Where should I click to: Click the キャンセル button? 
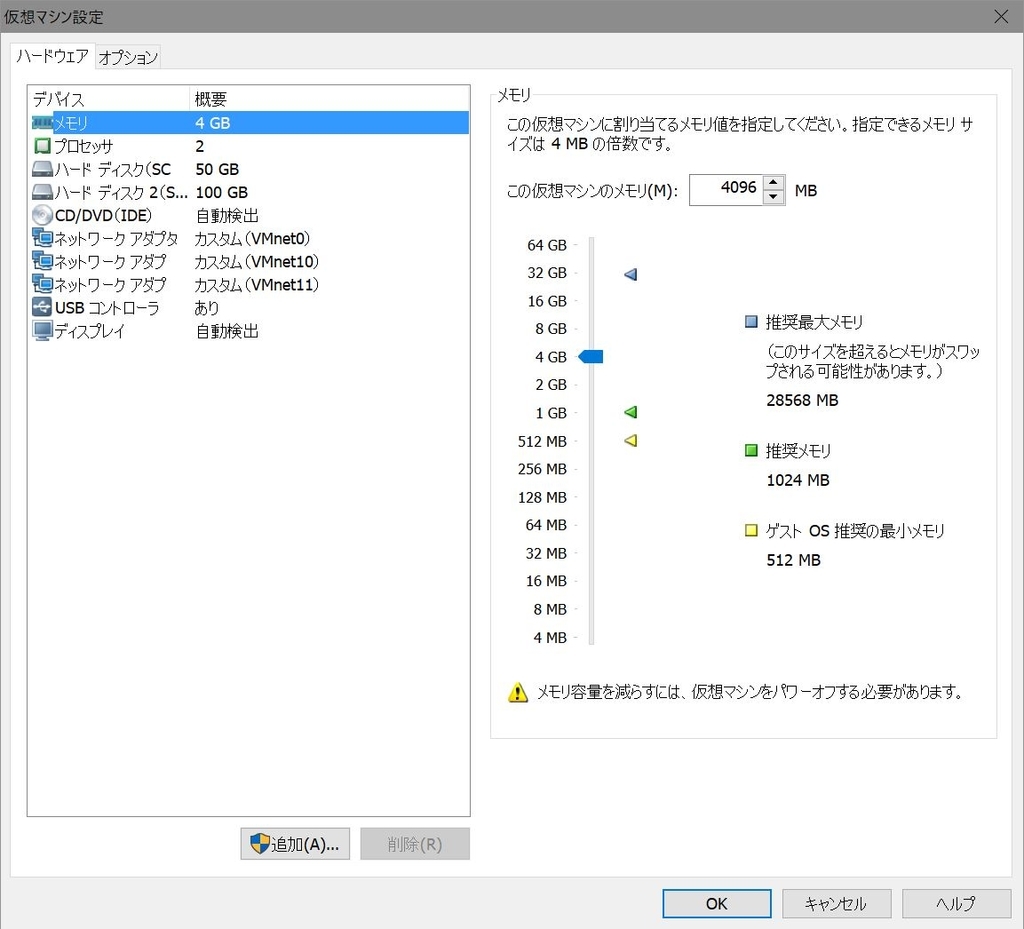(x=836, y=903)
